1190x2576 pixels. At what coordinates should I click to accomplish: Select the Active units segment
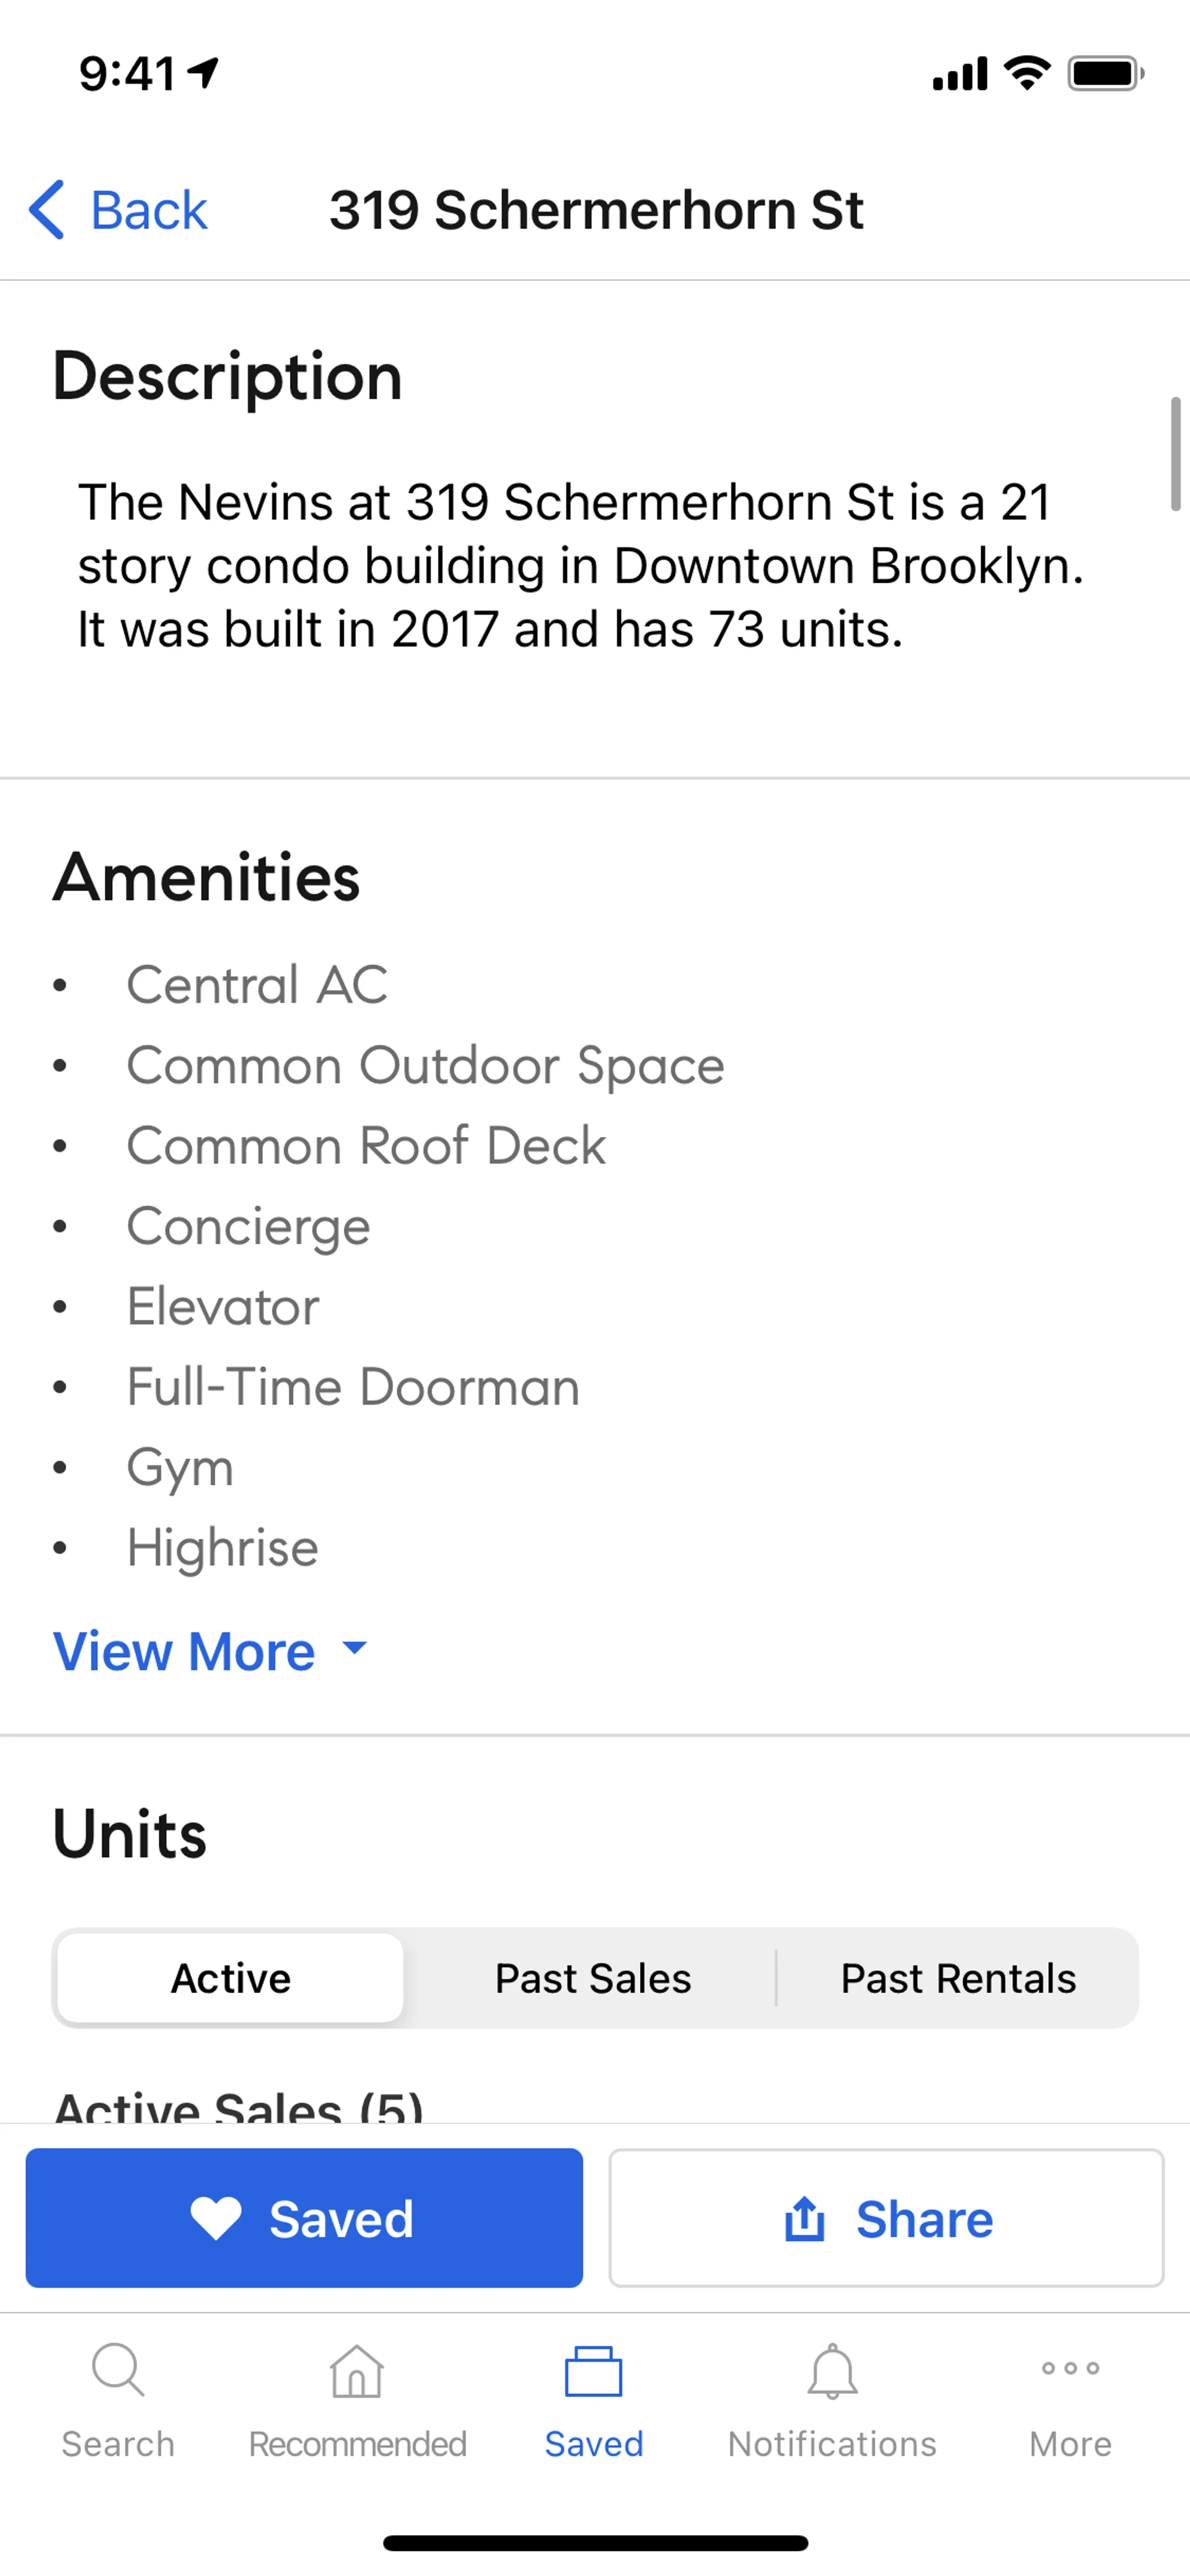pyautogui.click(x=231, y=1978)
